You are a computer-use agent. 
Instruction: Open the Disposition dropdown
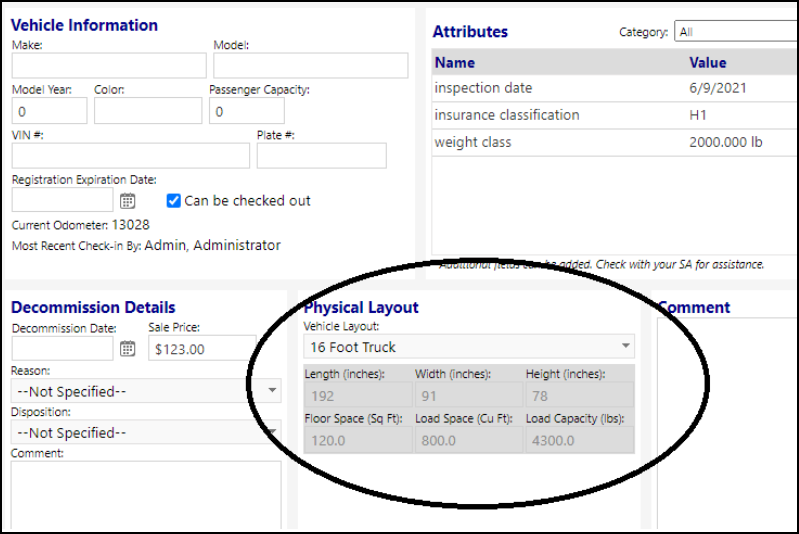click(146, 432)
